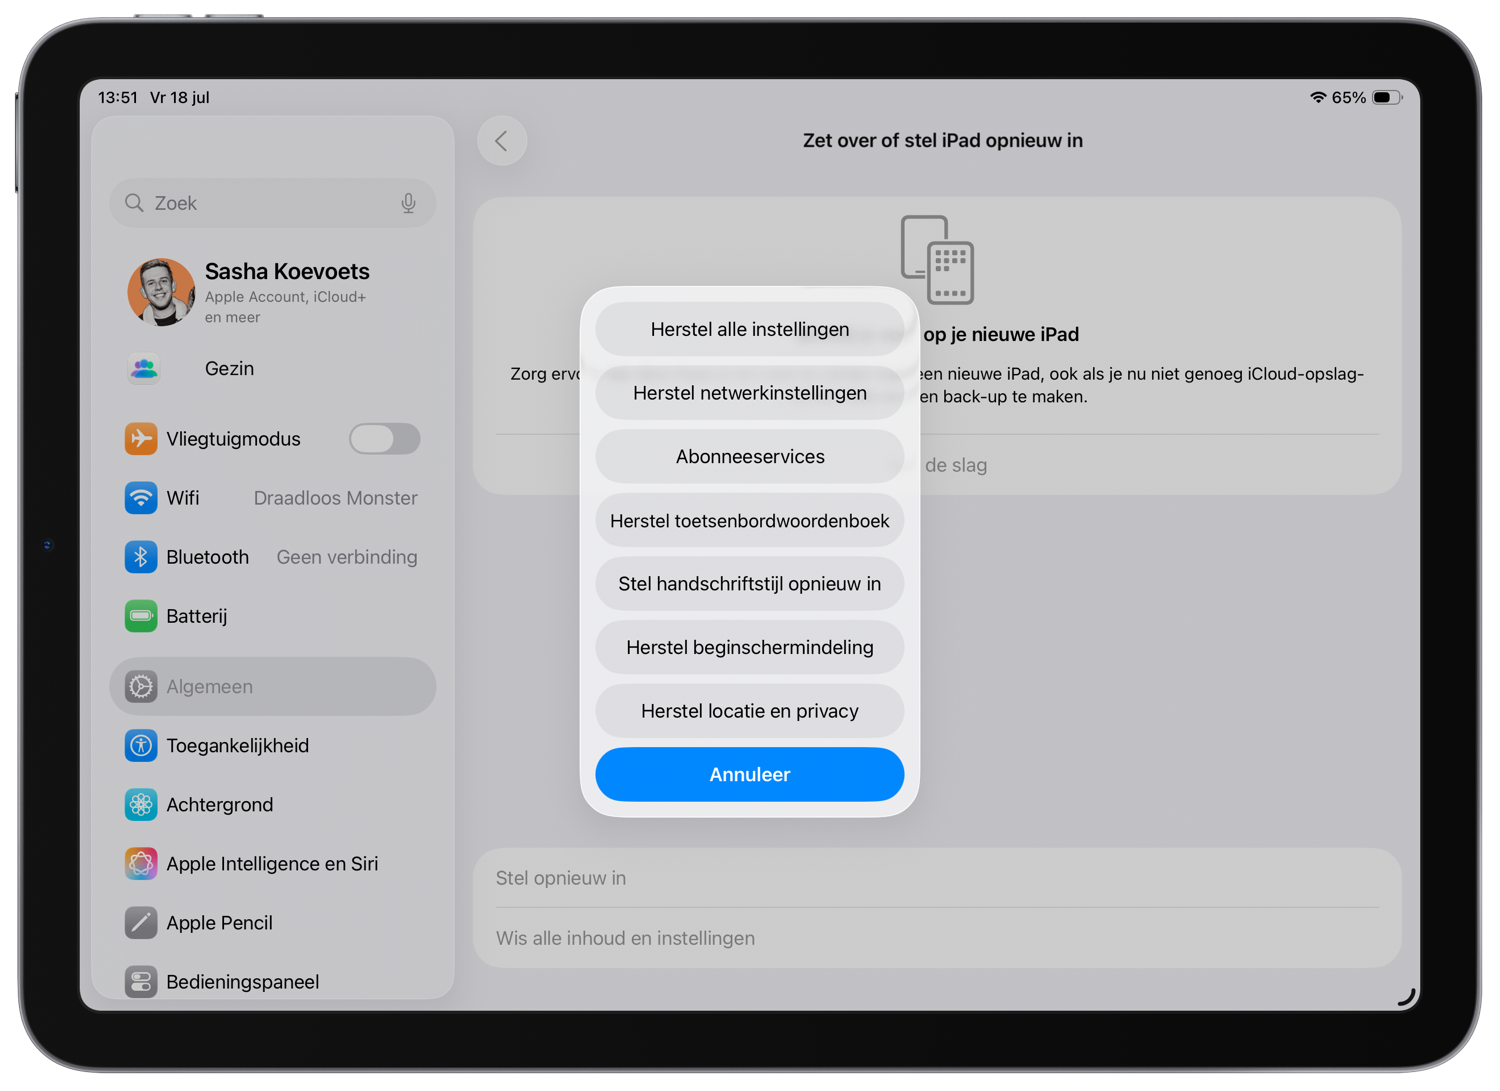
Task: Choose Herstel locatie en privacy
Action: (x=750, y=711)
